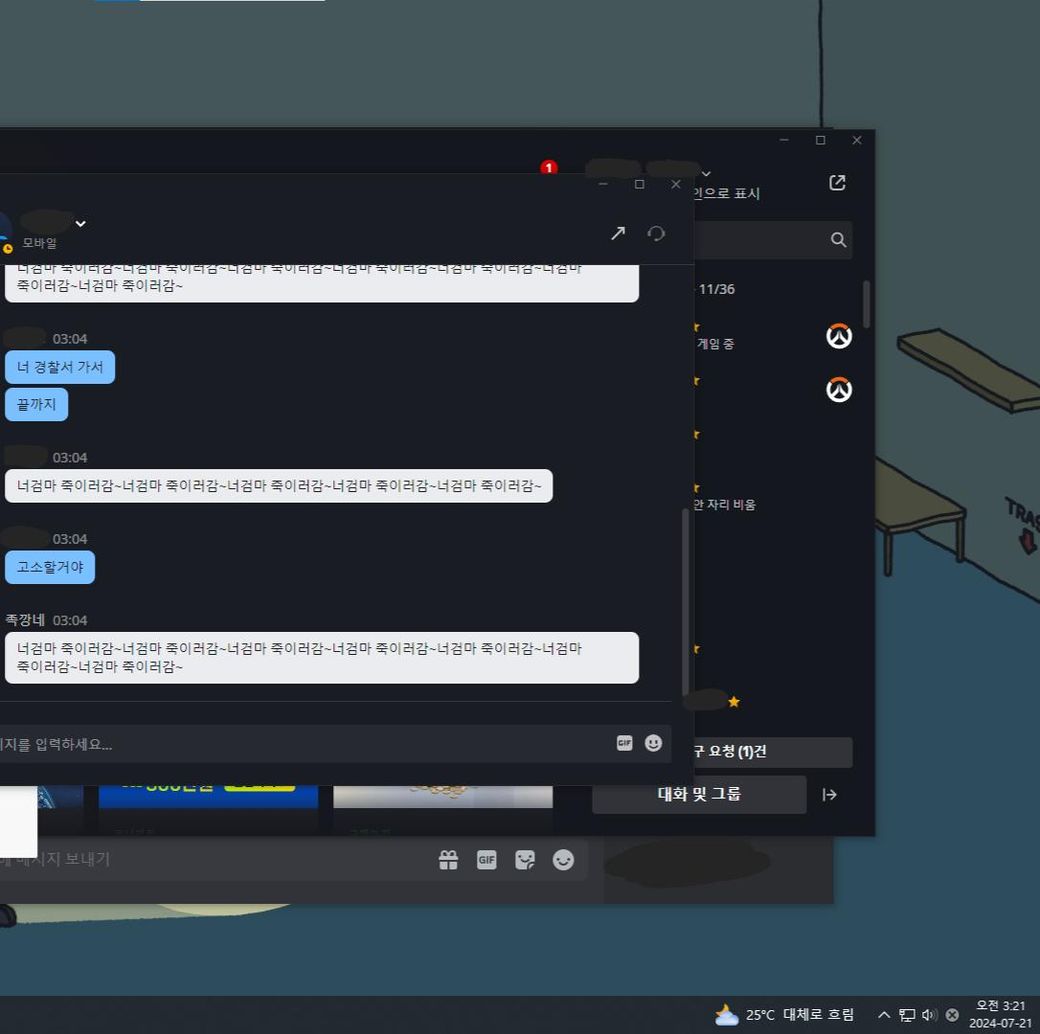Screen dimensions: 1040x1034
Task: Toggle the system volume icon in the tray
Action: coord(929,1015)
